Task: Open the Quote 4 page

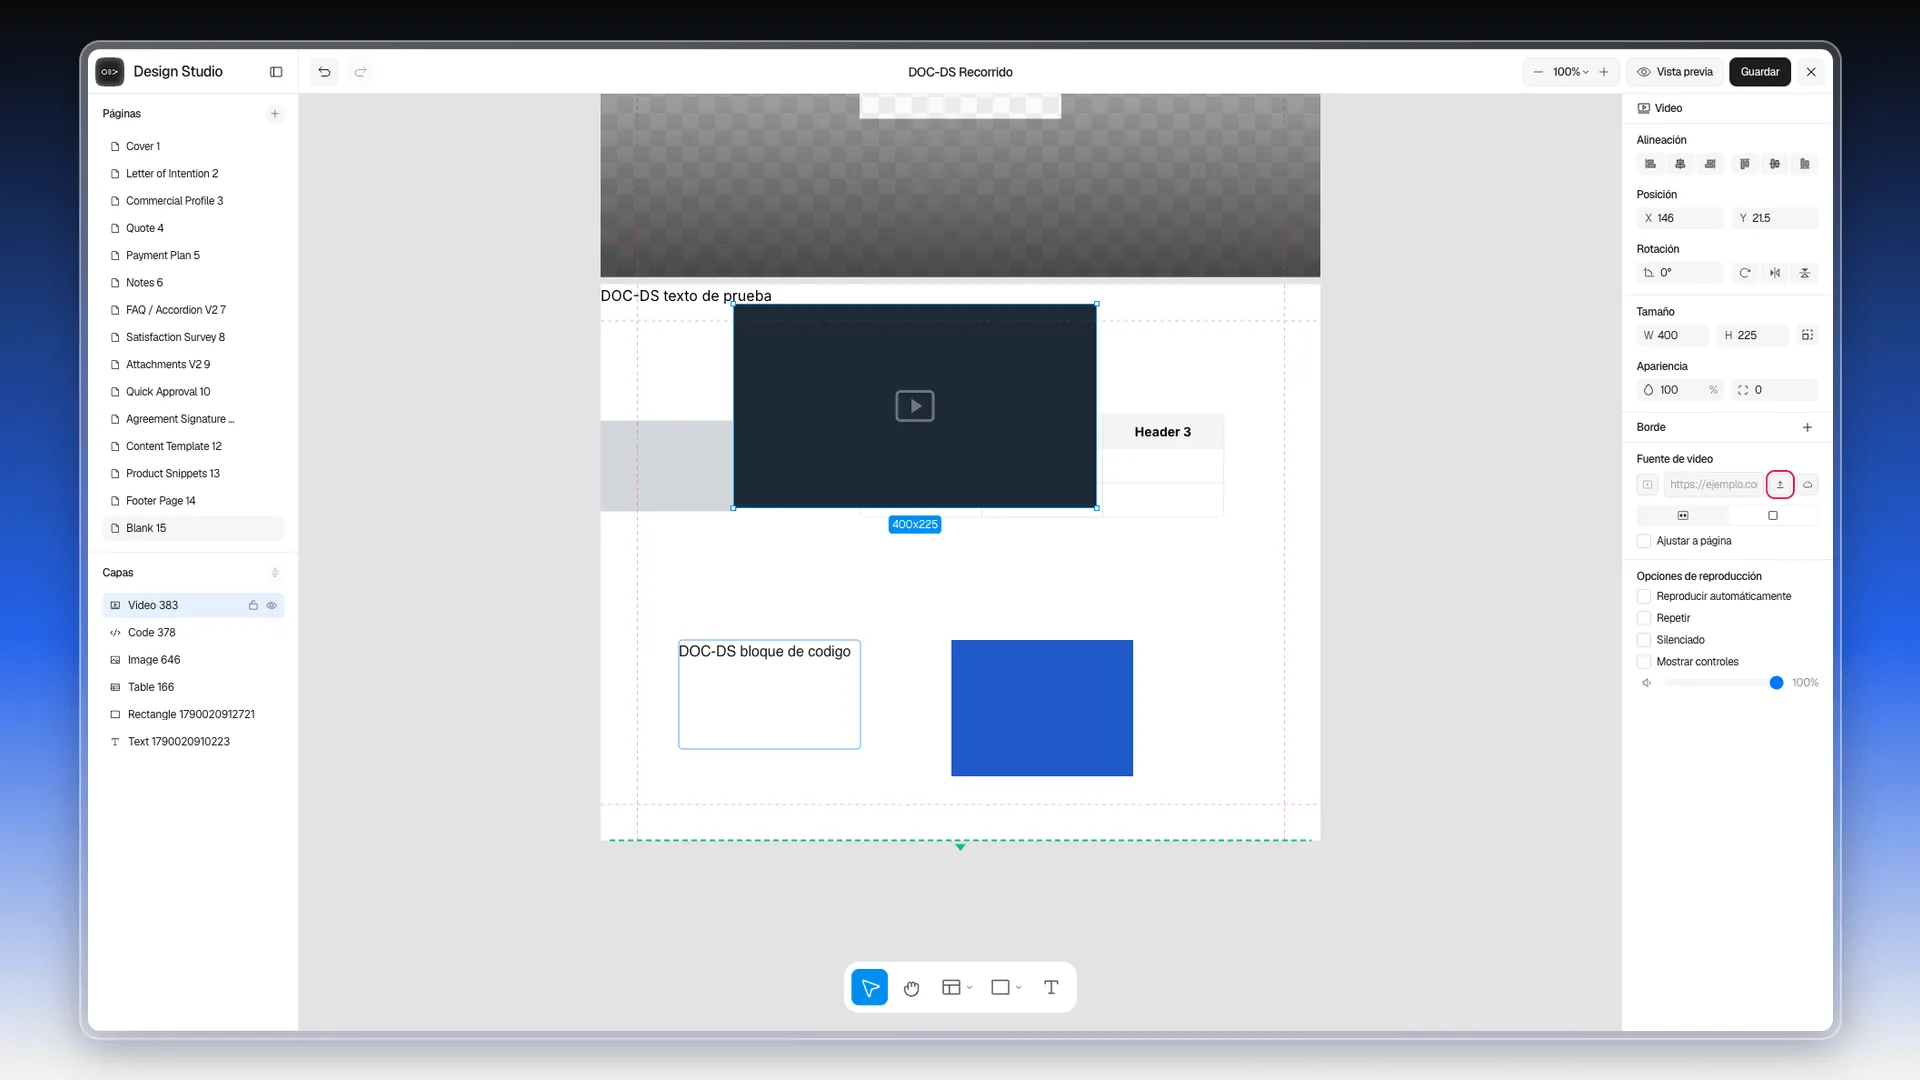Action: click(x=193, y=228)
